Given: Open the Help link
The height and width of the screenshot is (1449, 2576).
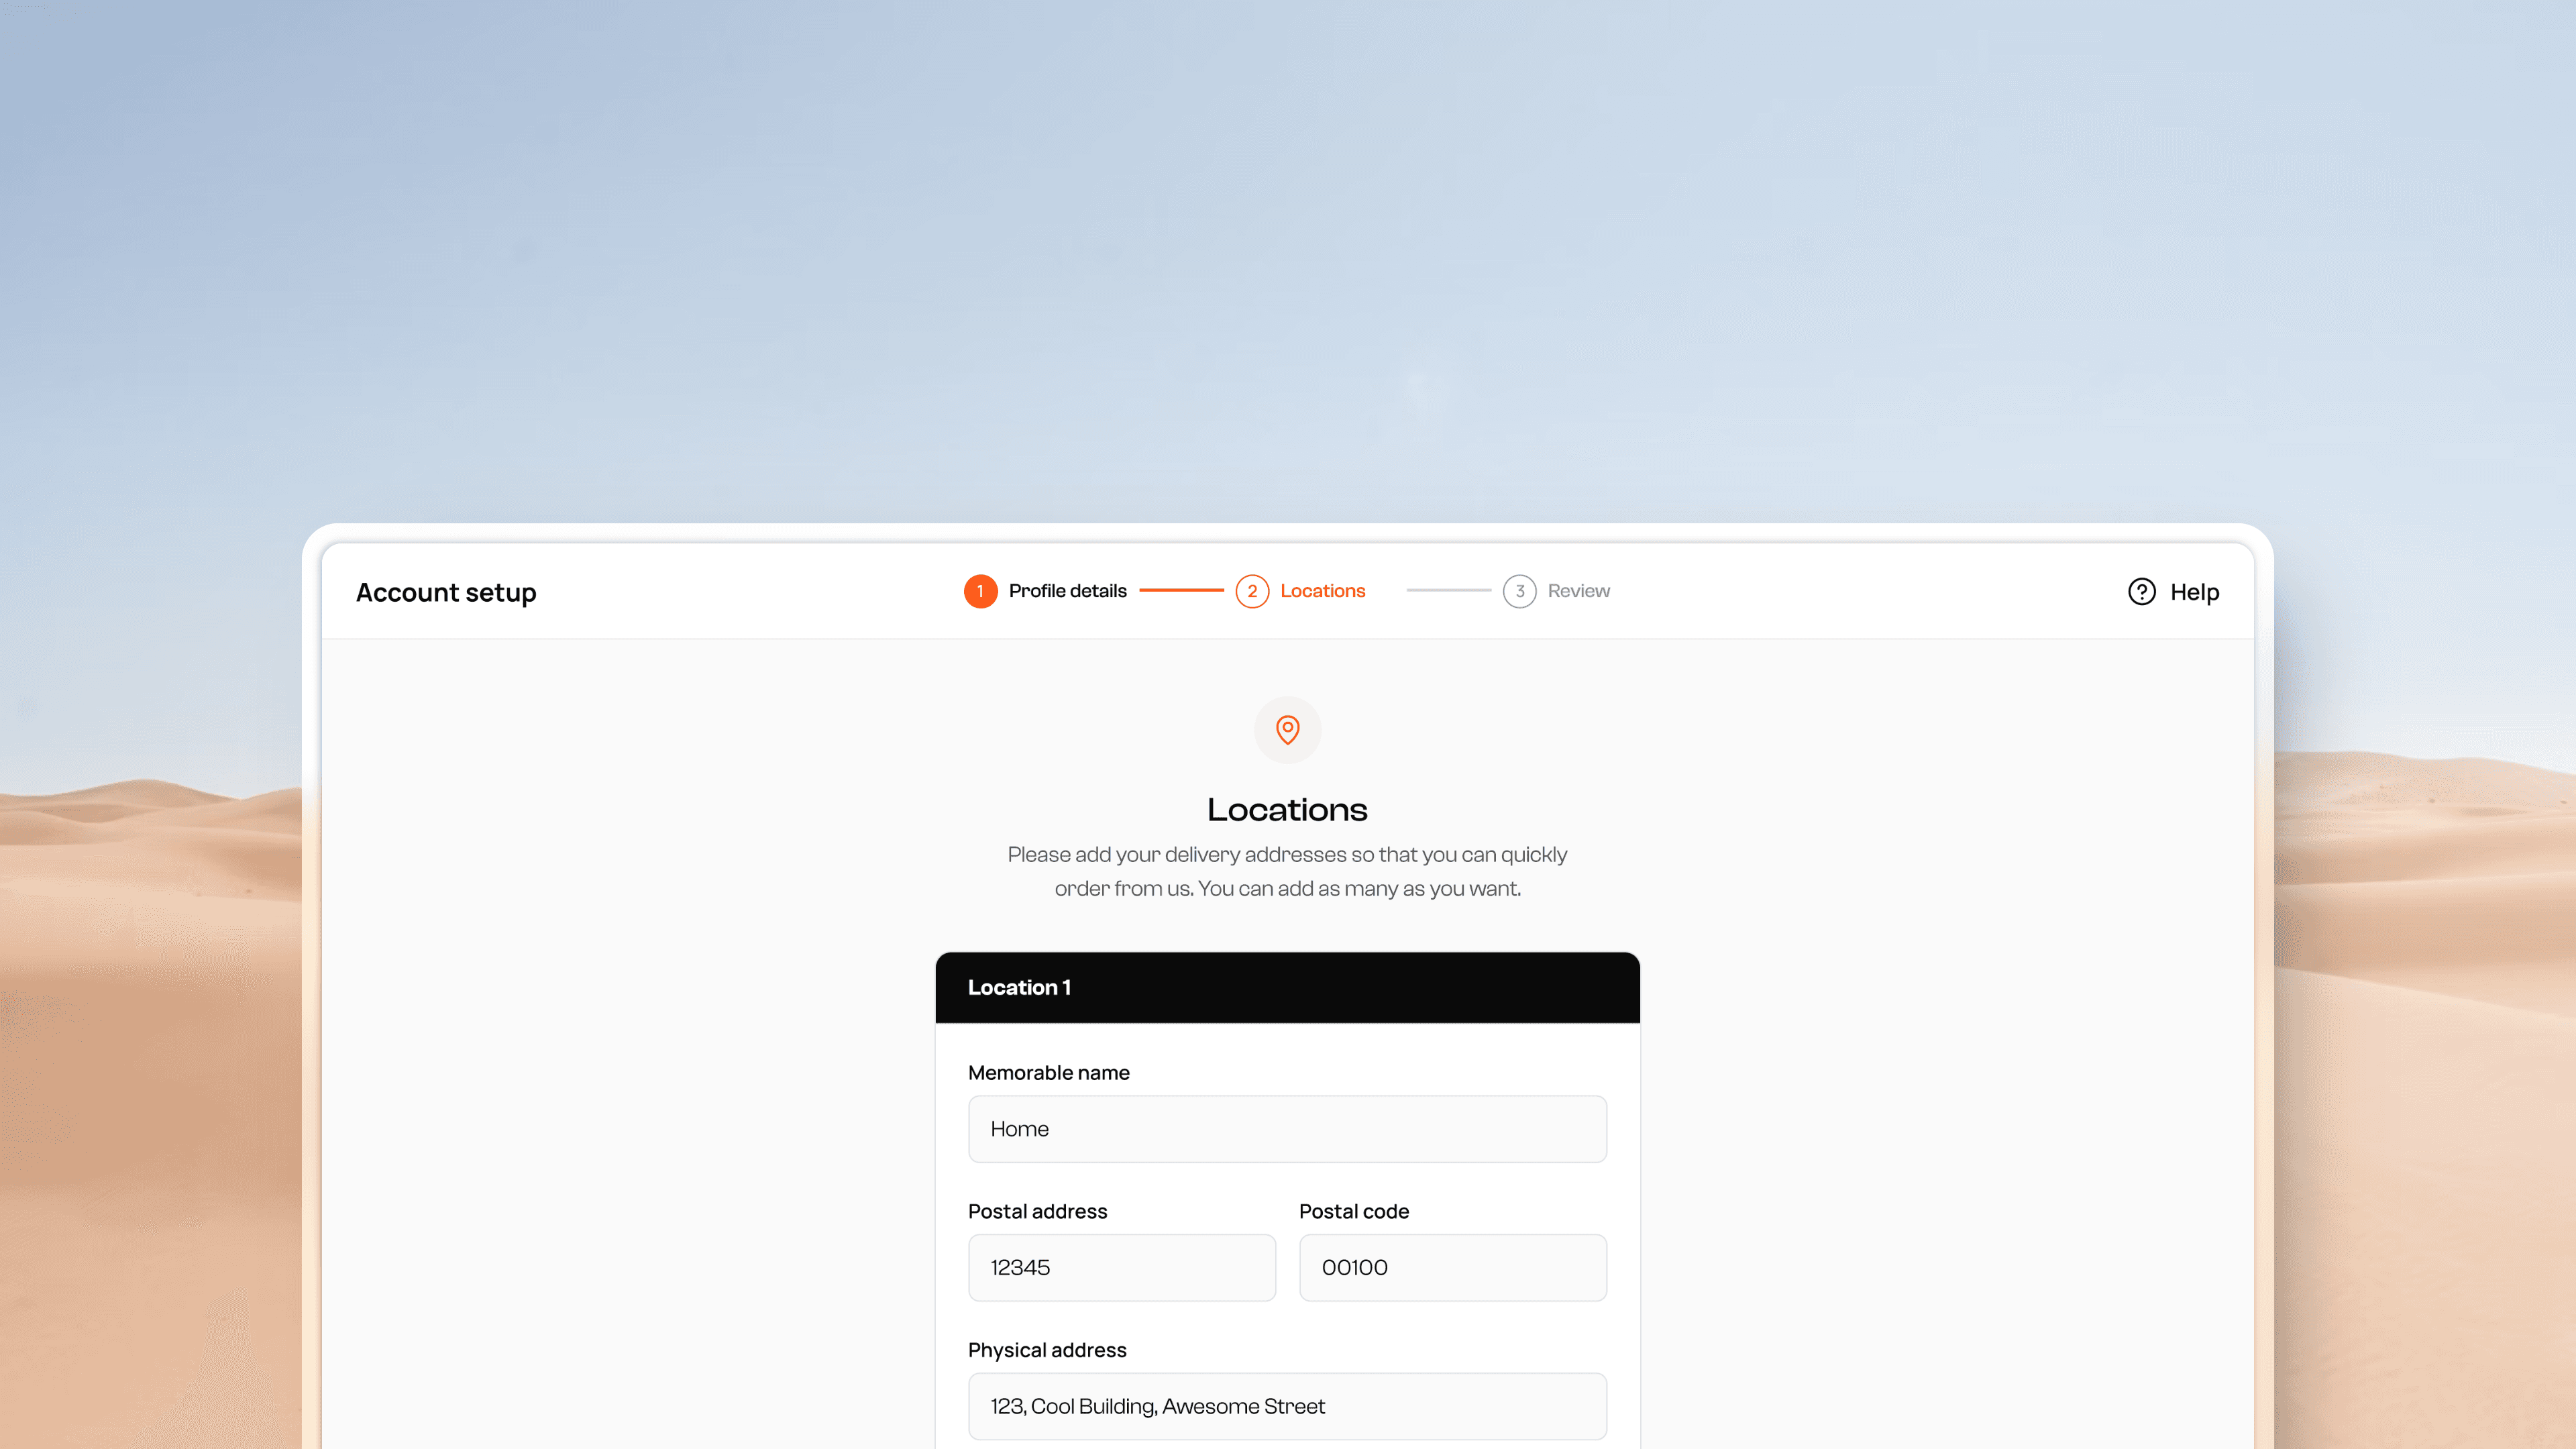Looking at the screenshot, I should tap(2194, 592).
